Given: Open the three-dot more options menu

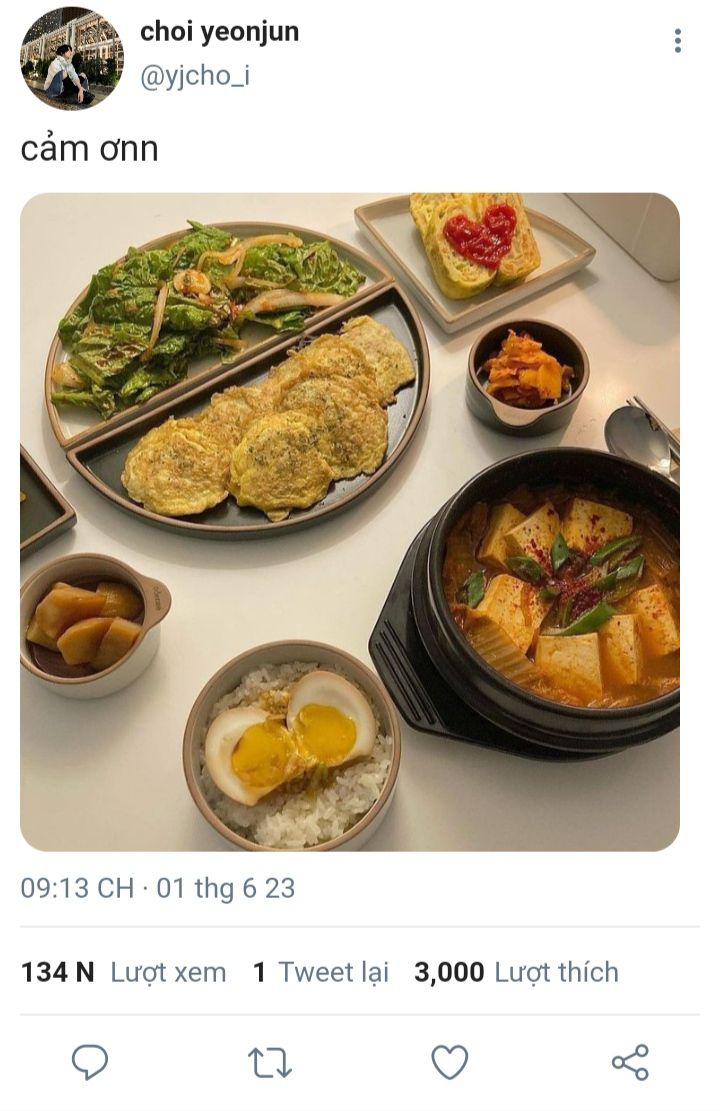Looking at the screenshot, I should point(678,41).
